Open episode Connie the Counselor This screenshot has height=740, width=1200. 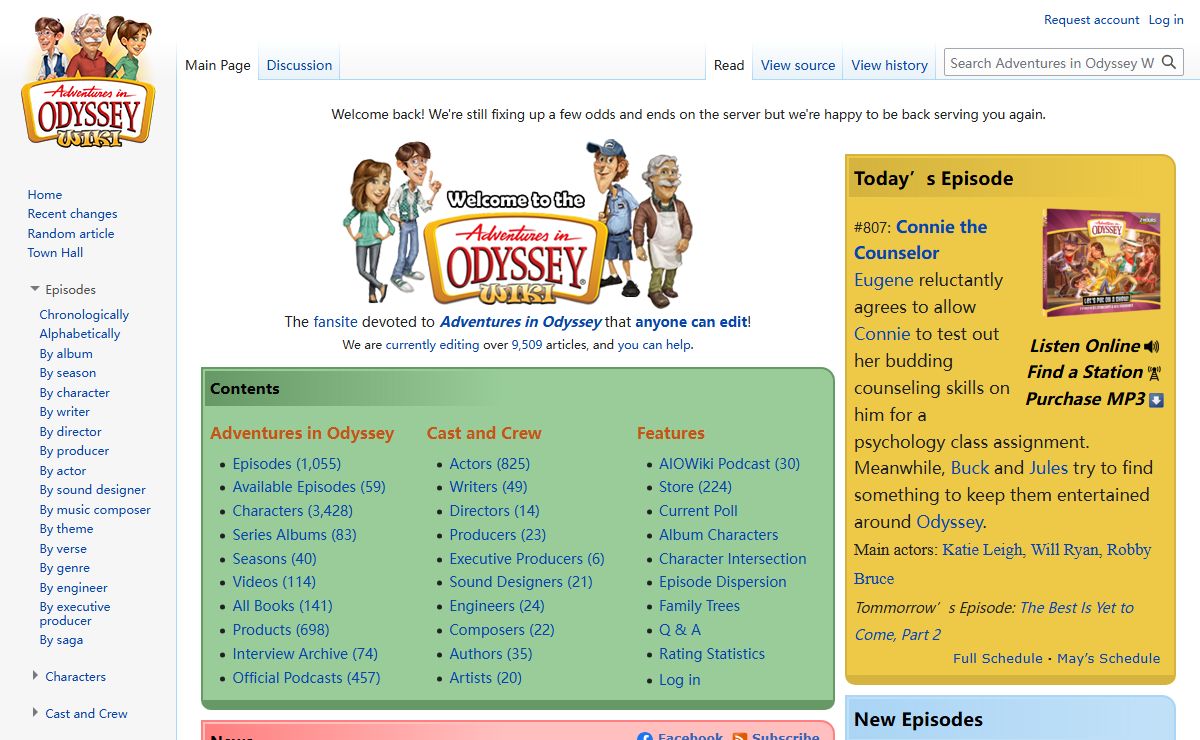(920, 240)
